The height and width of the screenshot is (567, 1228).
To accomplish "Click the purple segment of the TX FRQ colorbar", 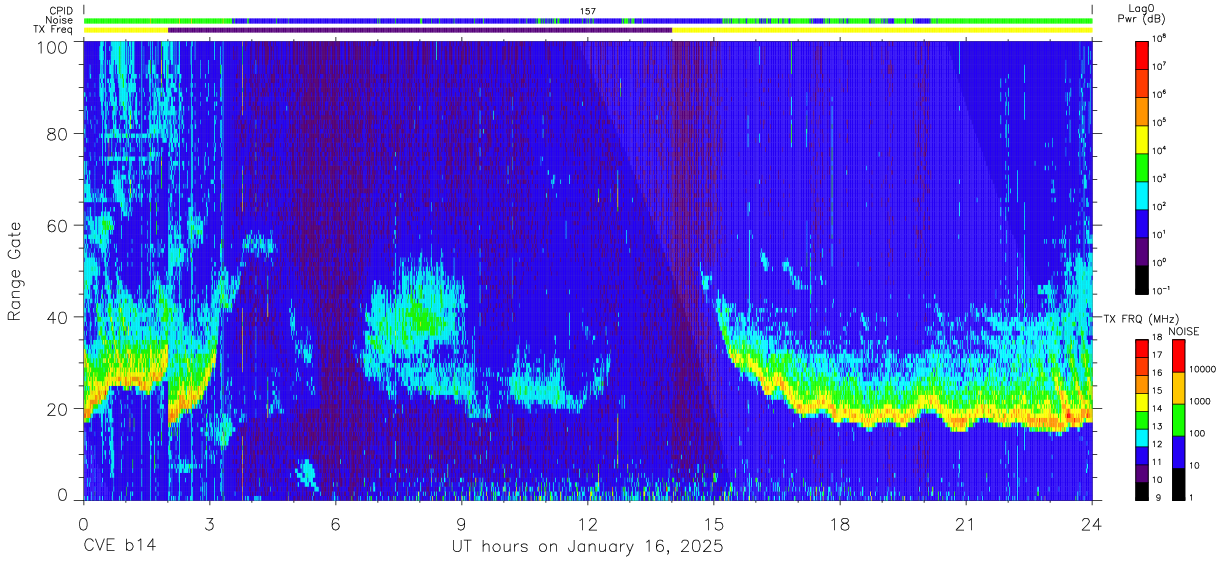I will [1142, 473].
